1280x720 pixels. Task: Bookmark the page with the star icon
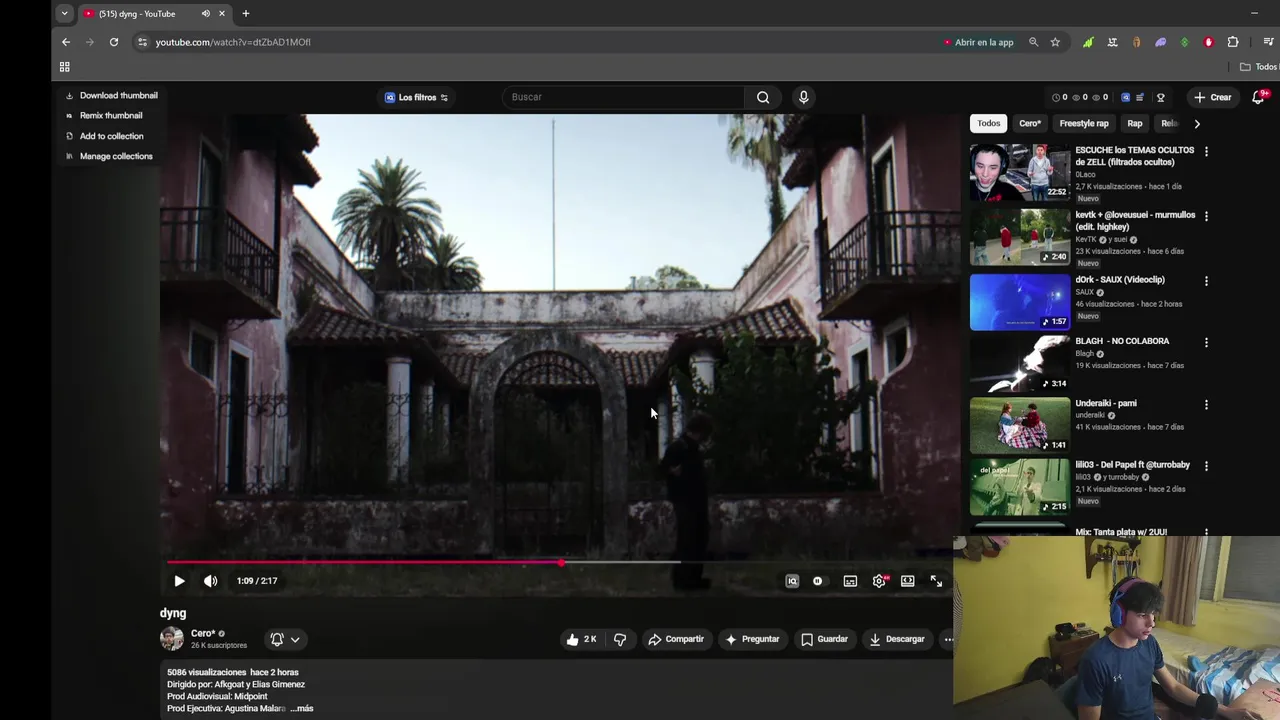coord(1055,42)
